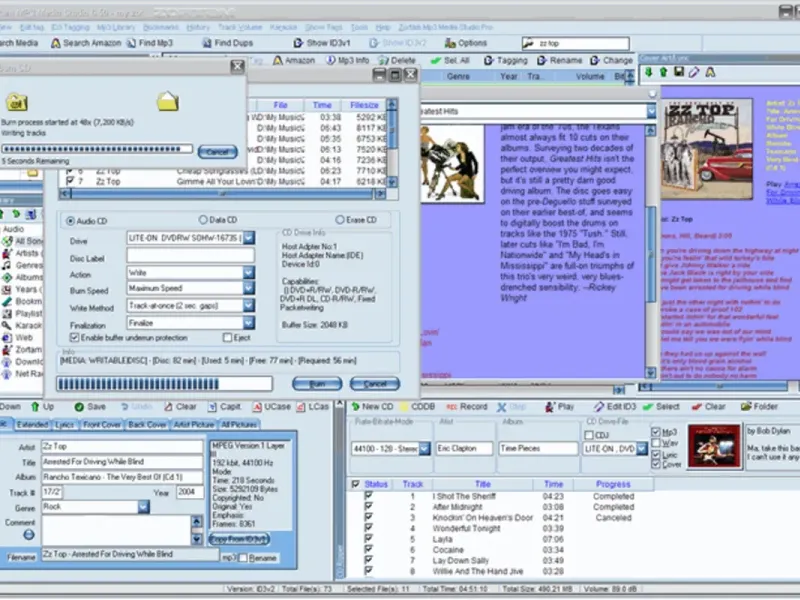Select the Audio CD radio button
The width and height of the screenshot is (800, 600).
tap(70, 221)
